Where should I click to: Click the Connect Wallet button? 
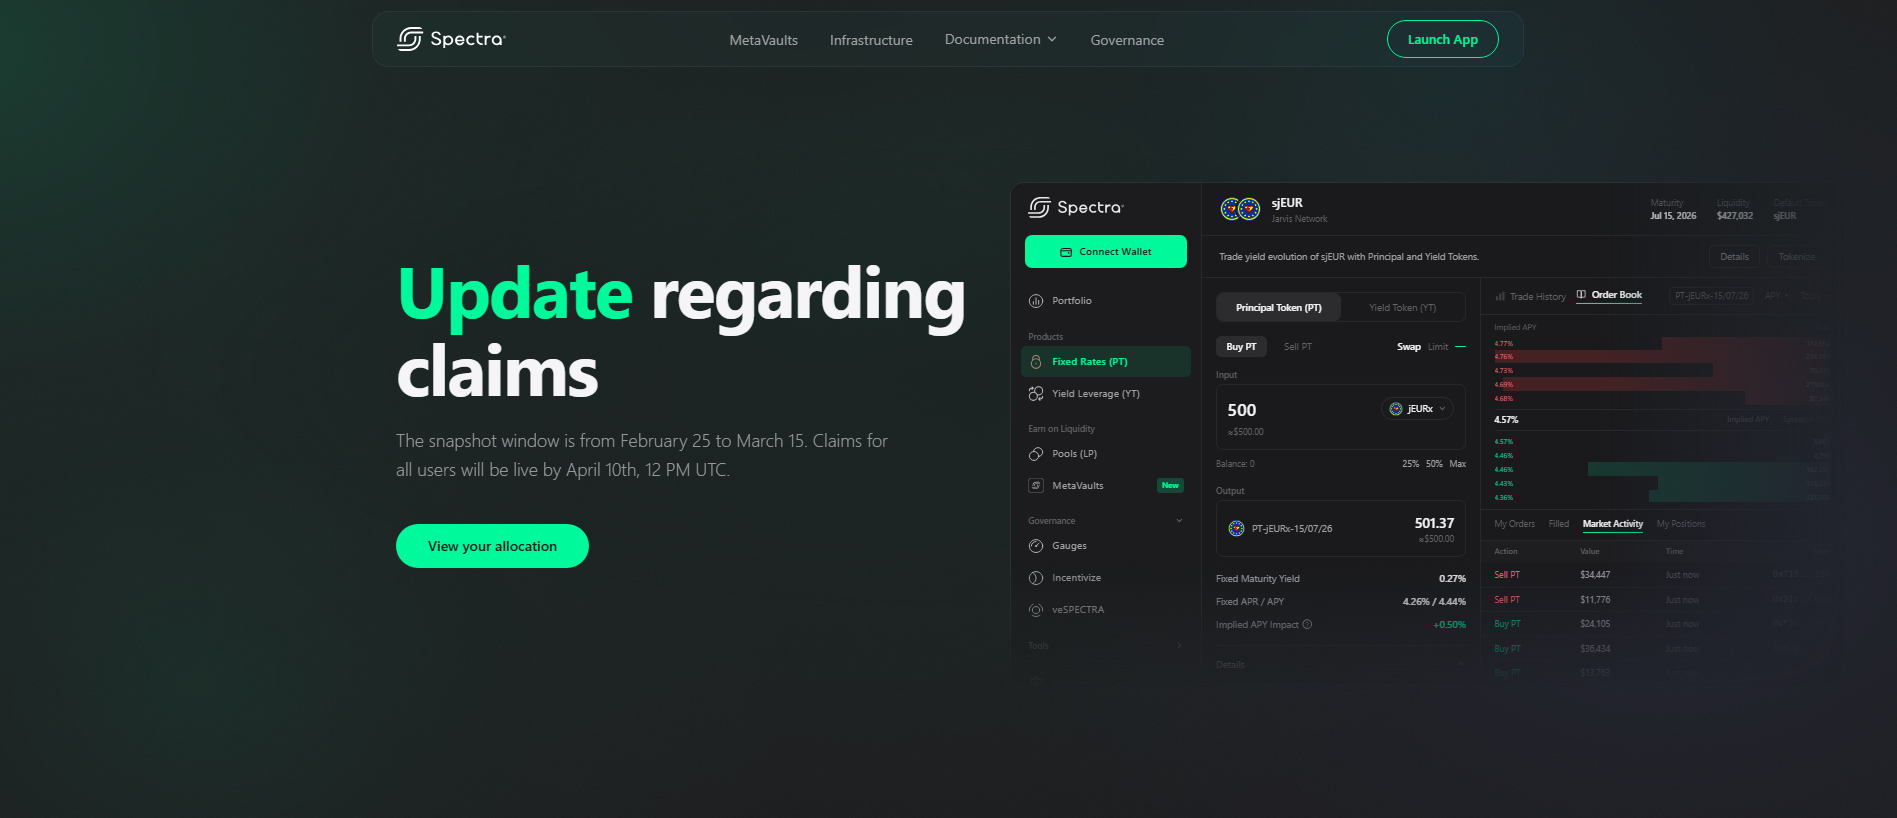pos(1106,252)
